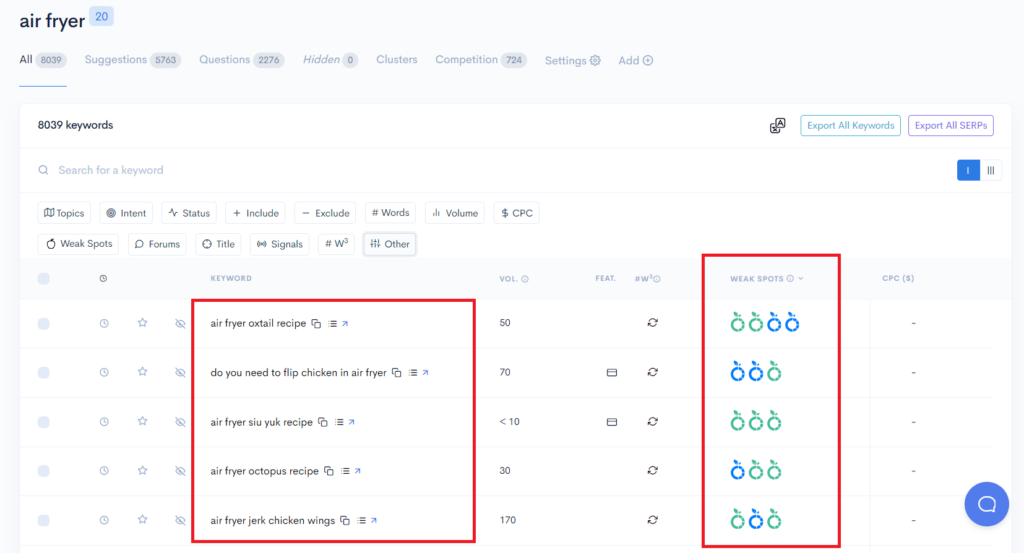
Task: Select checkbox for air fryer octopus recipe
Action: coord(44,471)
